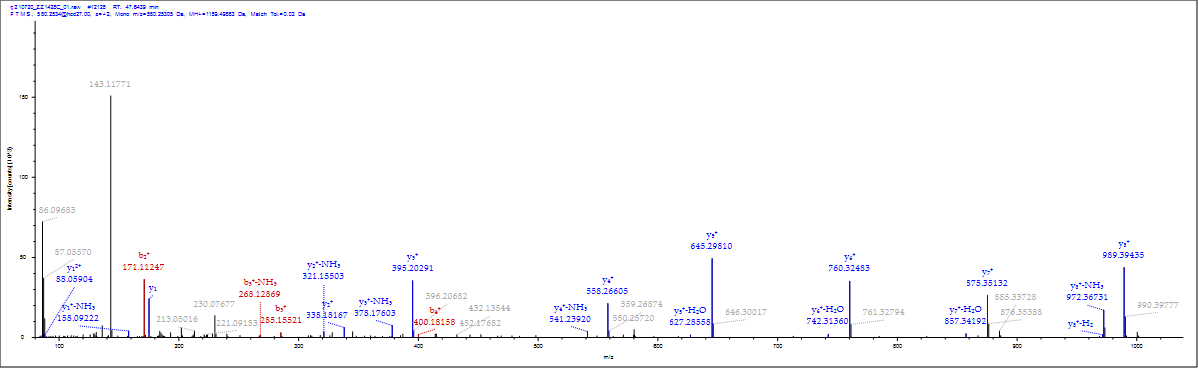Select the 500 tick on m/z axis
Viewport: 1198px width, 368px height.
pyautogui.click(x=538, y=346)
